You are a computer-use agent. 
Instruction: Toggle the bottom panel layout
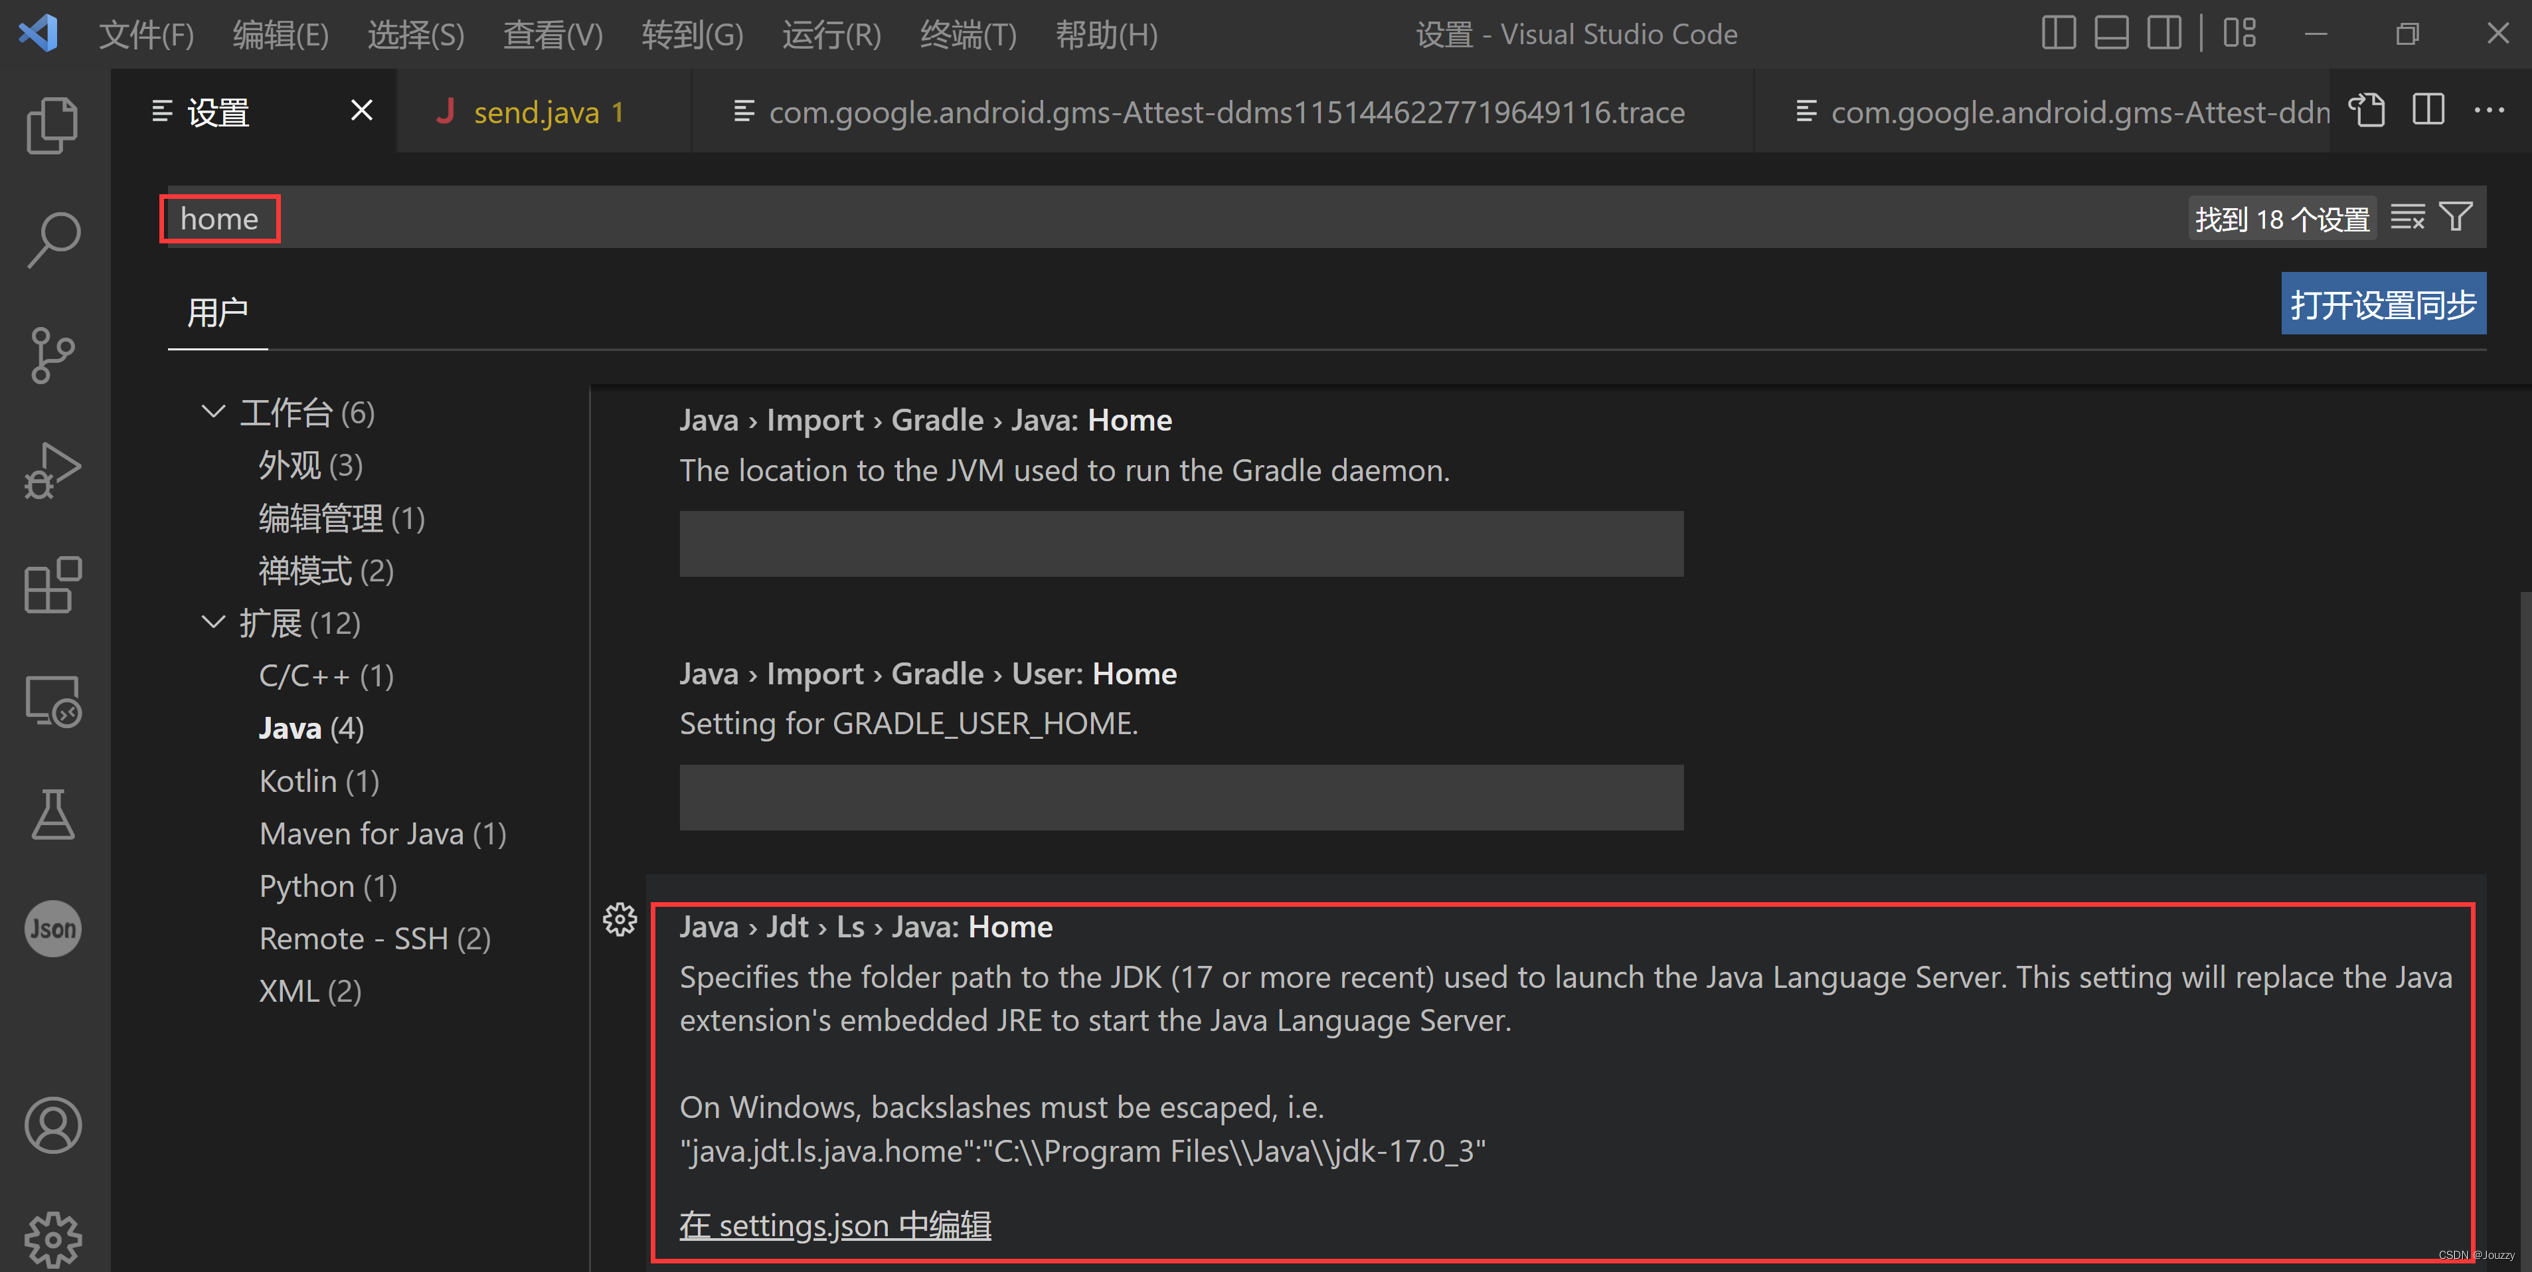2111,34
